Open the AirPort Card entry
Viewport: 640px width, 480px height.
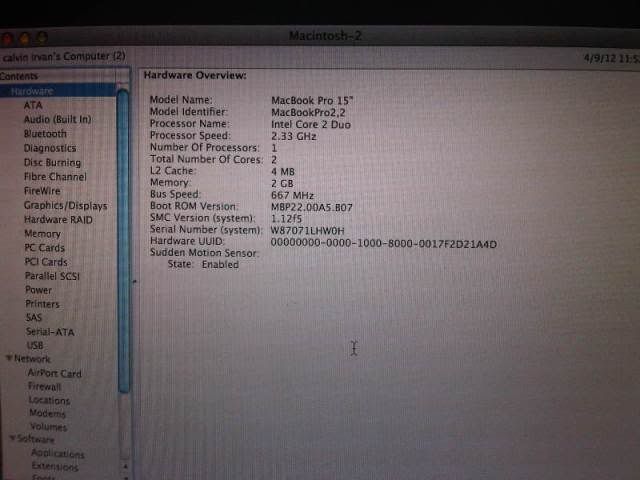click(54, 373)
